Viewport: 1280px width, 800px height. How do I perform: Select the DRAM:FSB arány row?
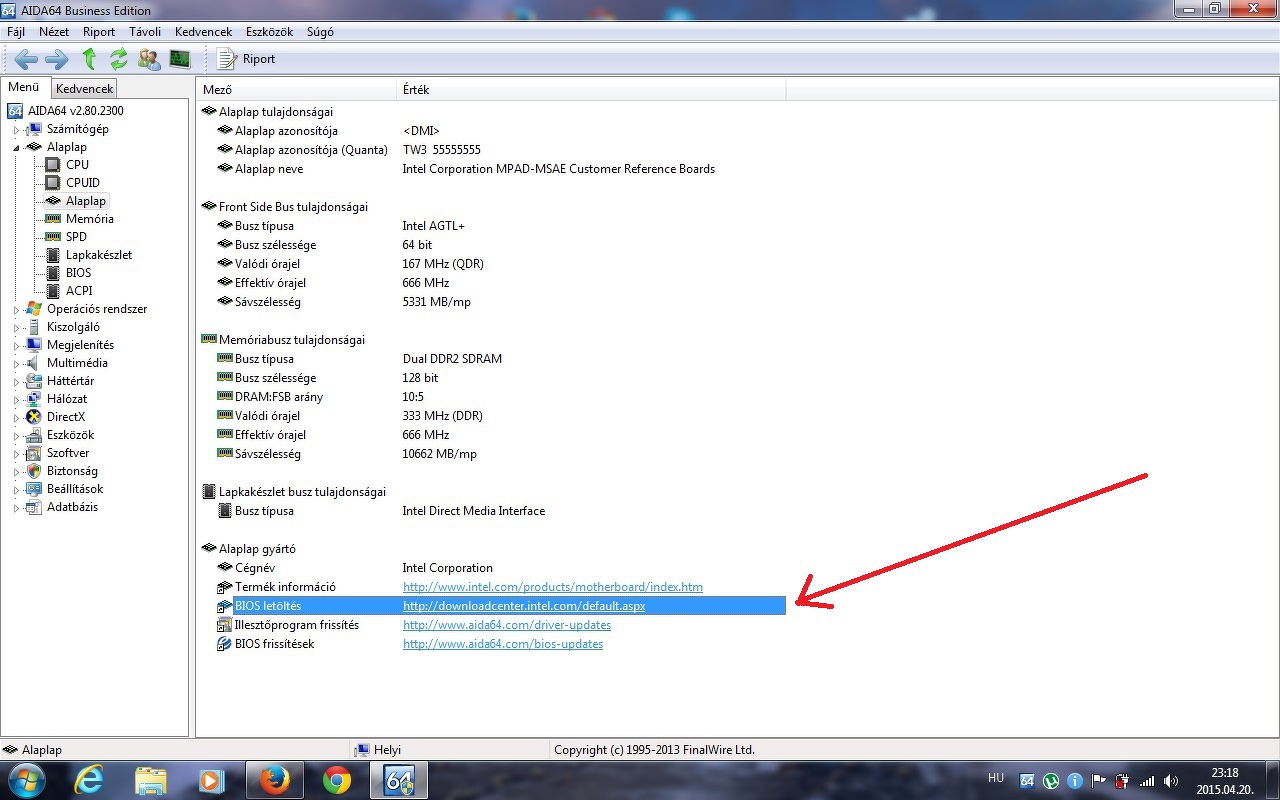point(492,397)
